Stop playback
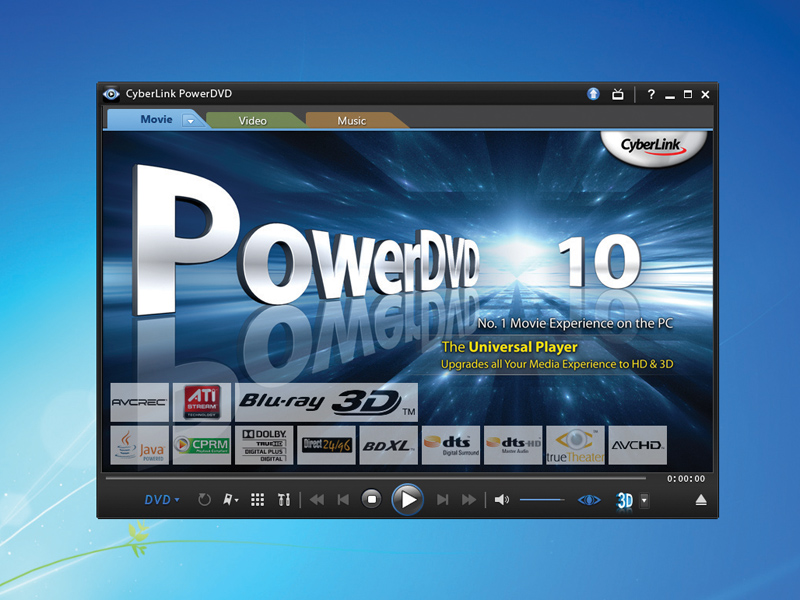This screenshot has width=800, height=600. (372, 499)
